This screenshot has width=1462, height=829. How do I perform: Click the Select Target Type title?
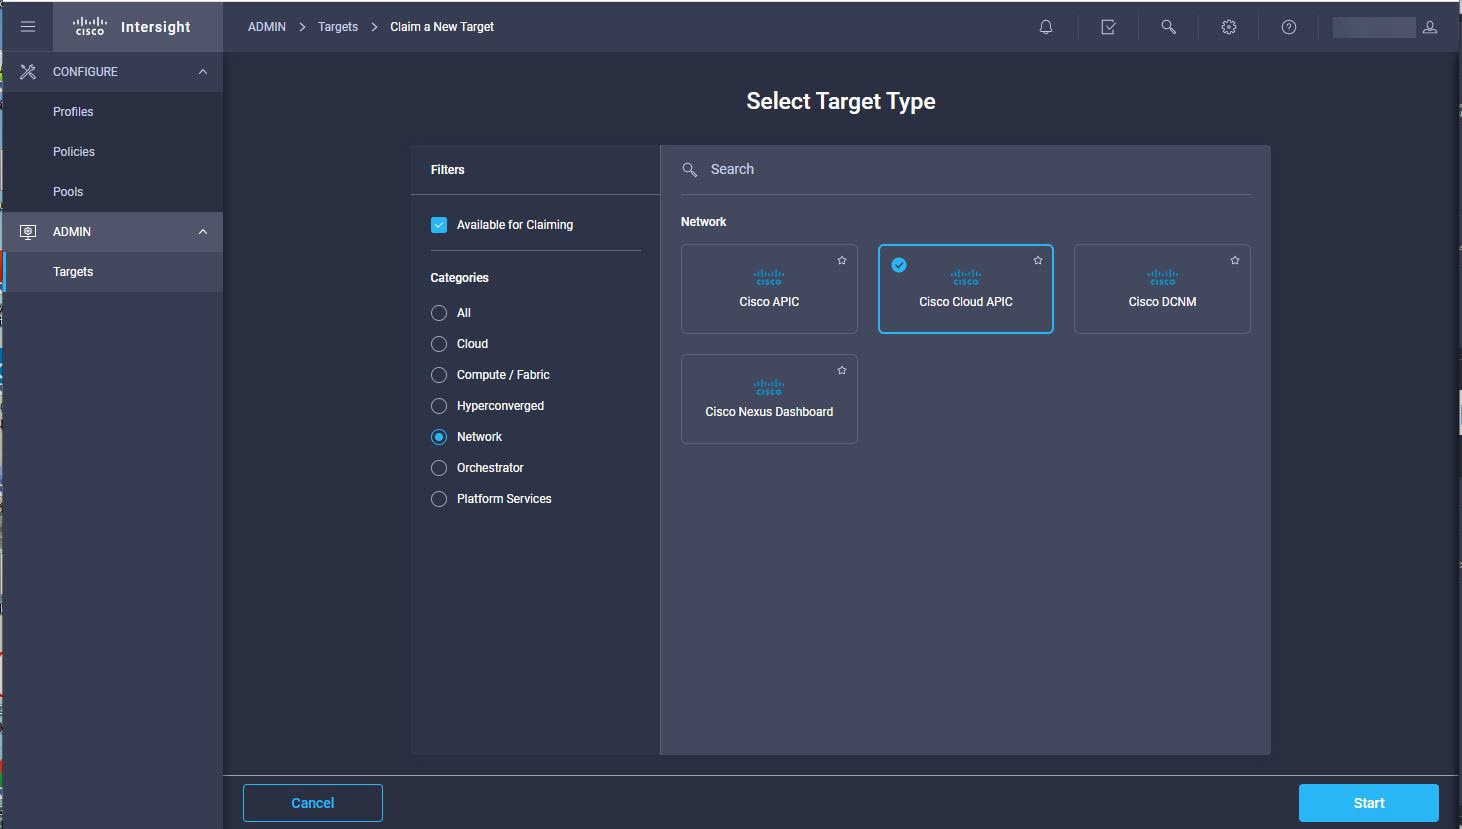click(841, 101)
